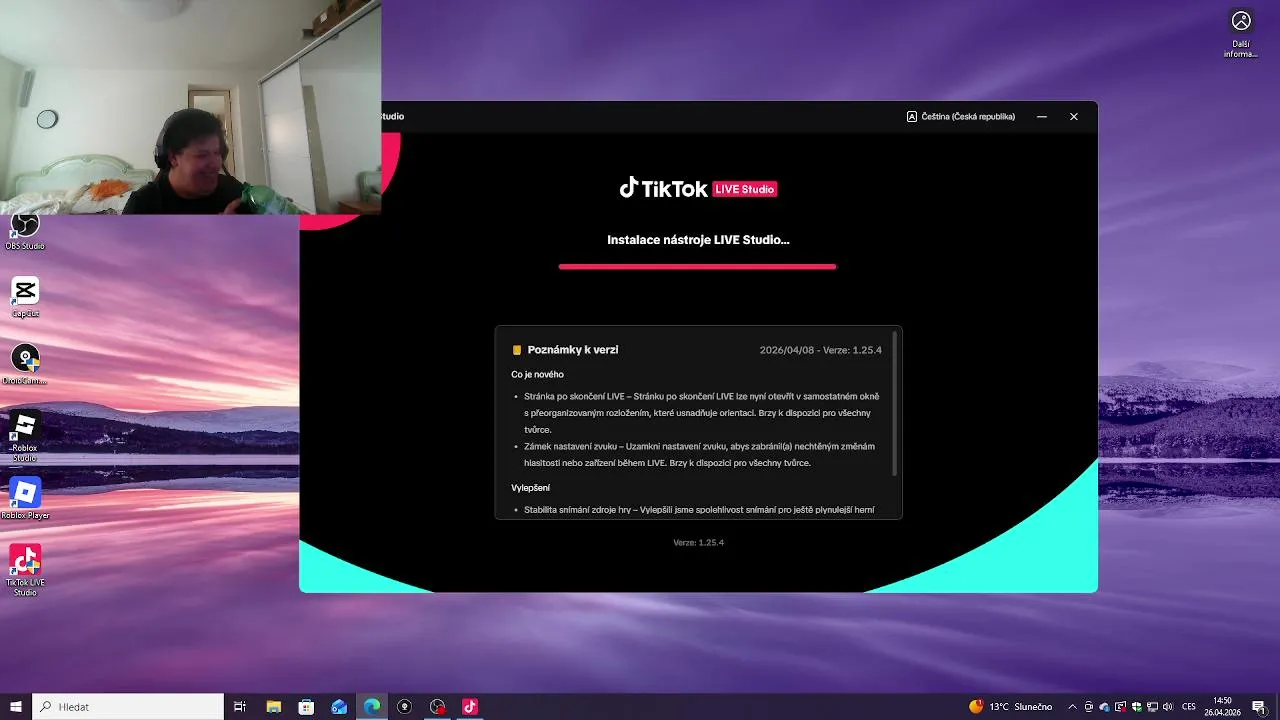
Task: Open the Roblox Player desktop shortcut
Action: (x=25, y=498)
